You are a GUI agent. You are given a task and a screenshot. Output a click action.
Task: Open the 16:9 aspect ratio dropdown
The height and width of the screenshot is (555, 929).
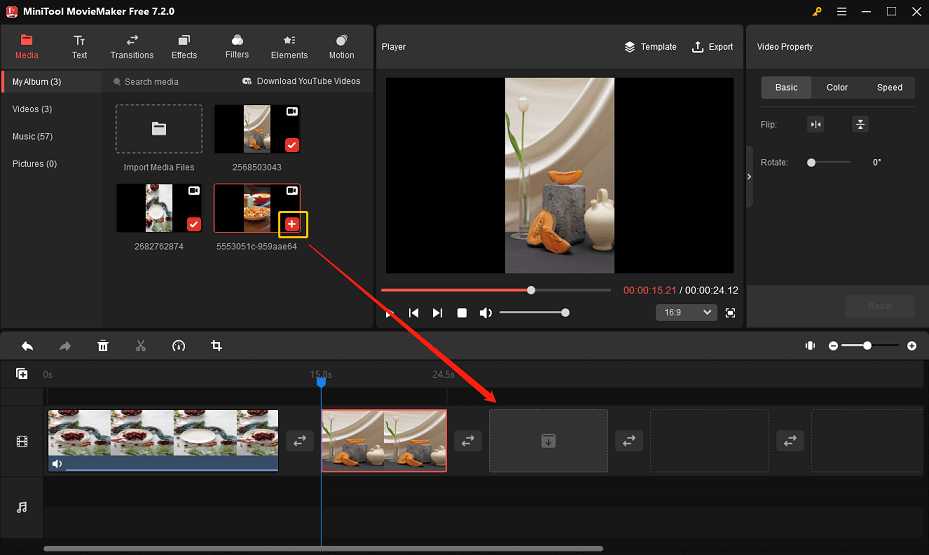click(x=686, y=312)
